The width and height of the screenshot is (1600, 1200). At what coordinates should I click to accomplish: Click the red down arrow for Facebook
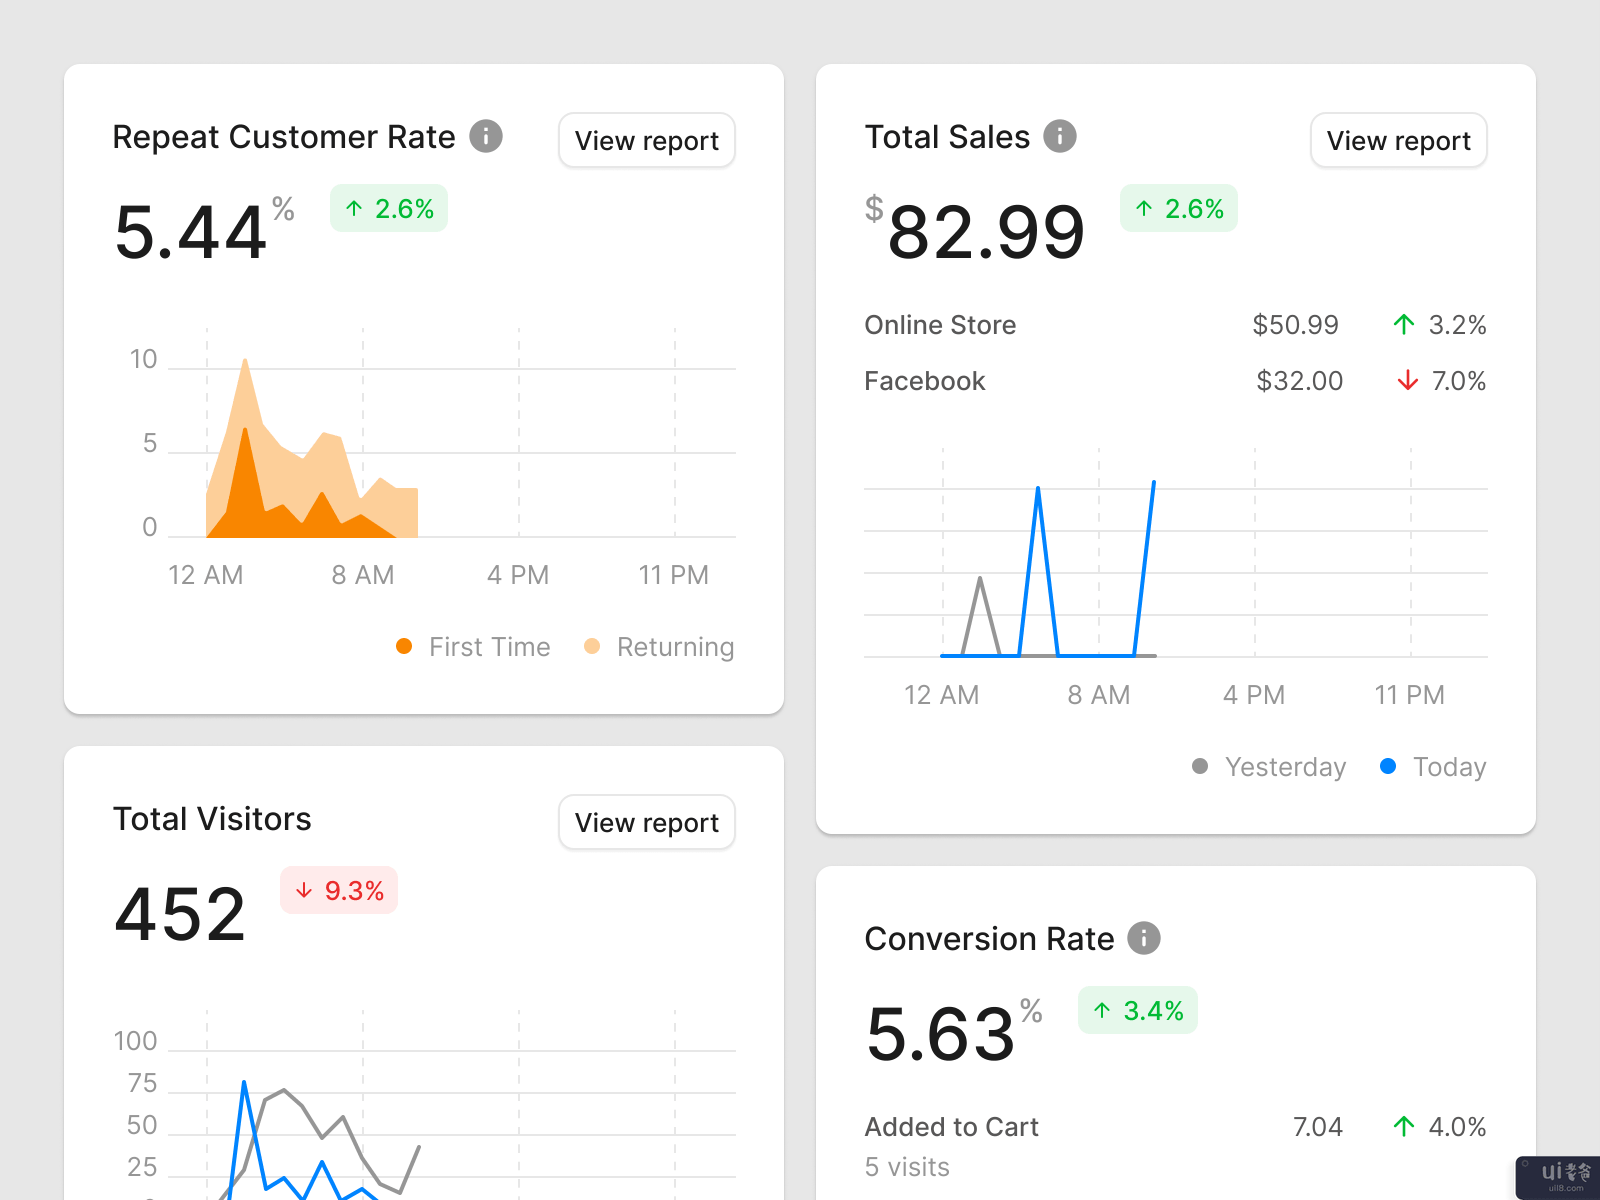(x=1407, y=381)
